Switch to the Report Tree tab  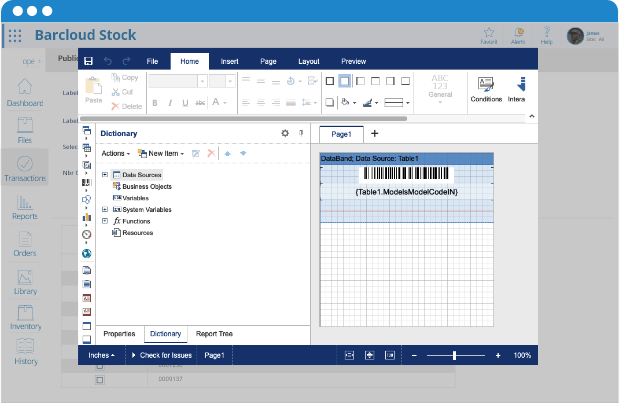[x=214, y=334]
